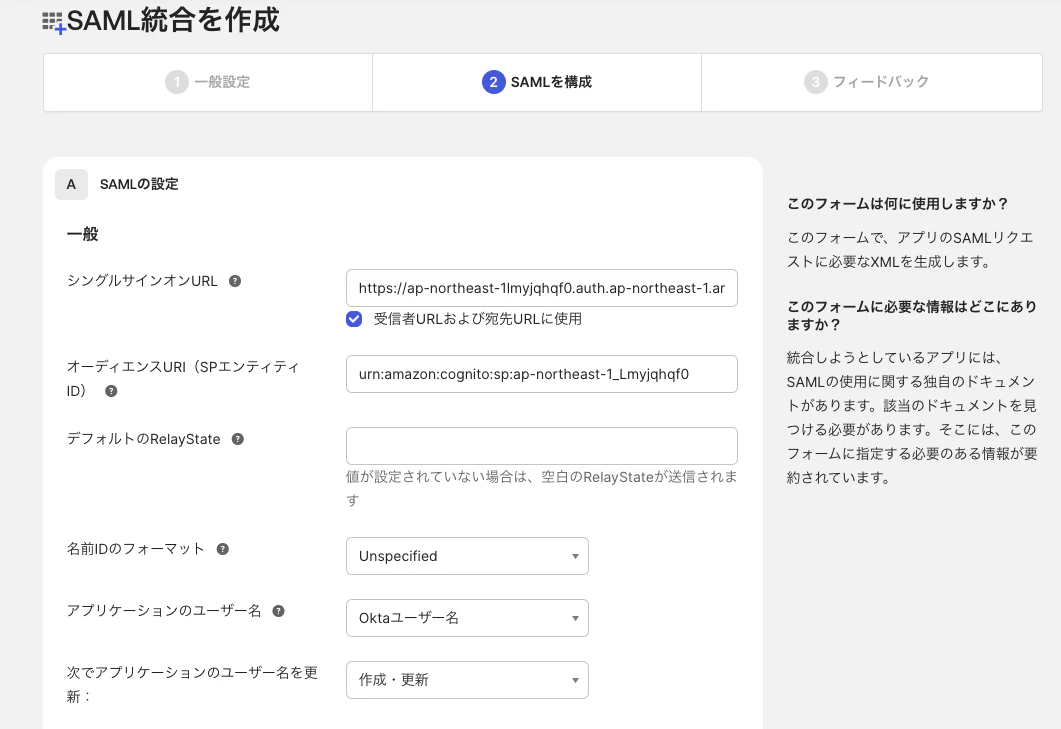Open the 作成・更新 dropdown

[467, 680]
